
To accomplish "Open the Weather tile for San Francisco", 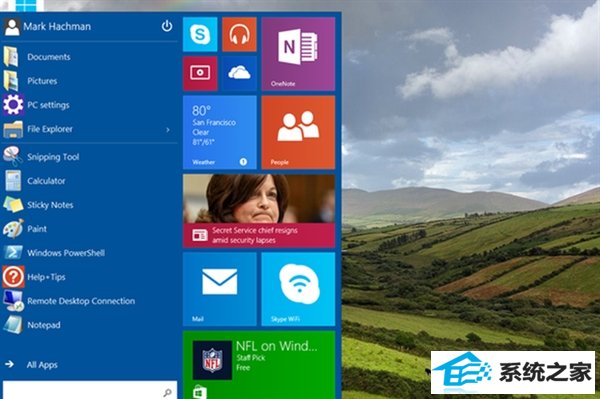I will (x=220, y=132).
